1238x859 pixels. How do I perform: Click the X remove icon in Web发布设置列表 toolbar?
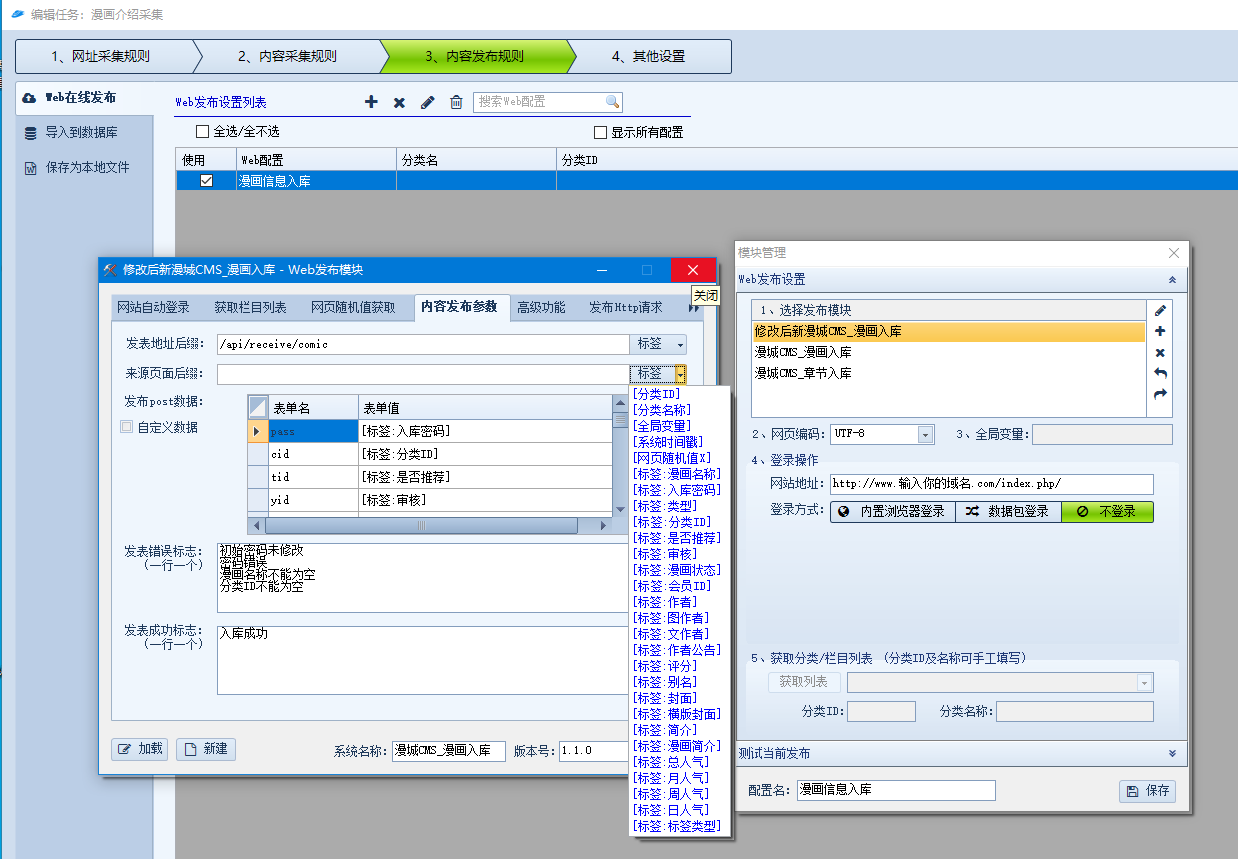[399, 102]
